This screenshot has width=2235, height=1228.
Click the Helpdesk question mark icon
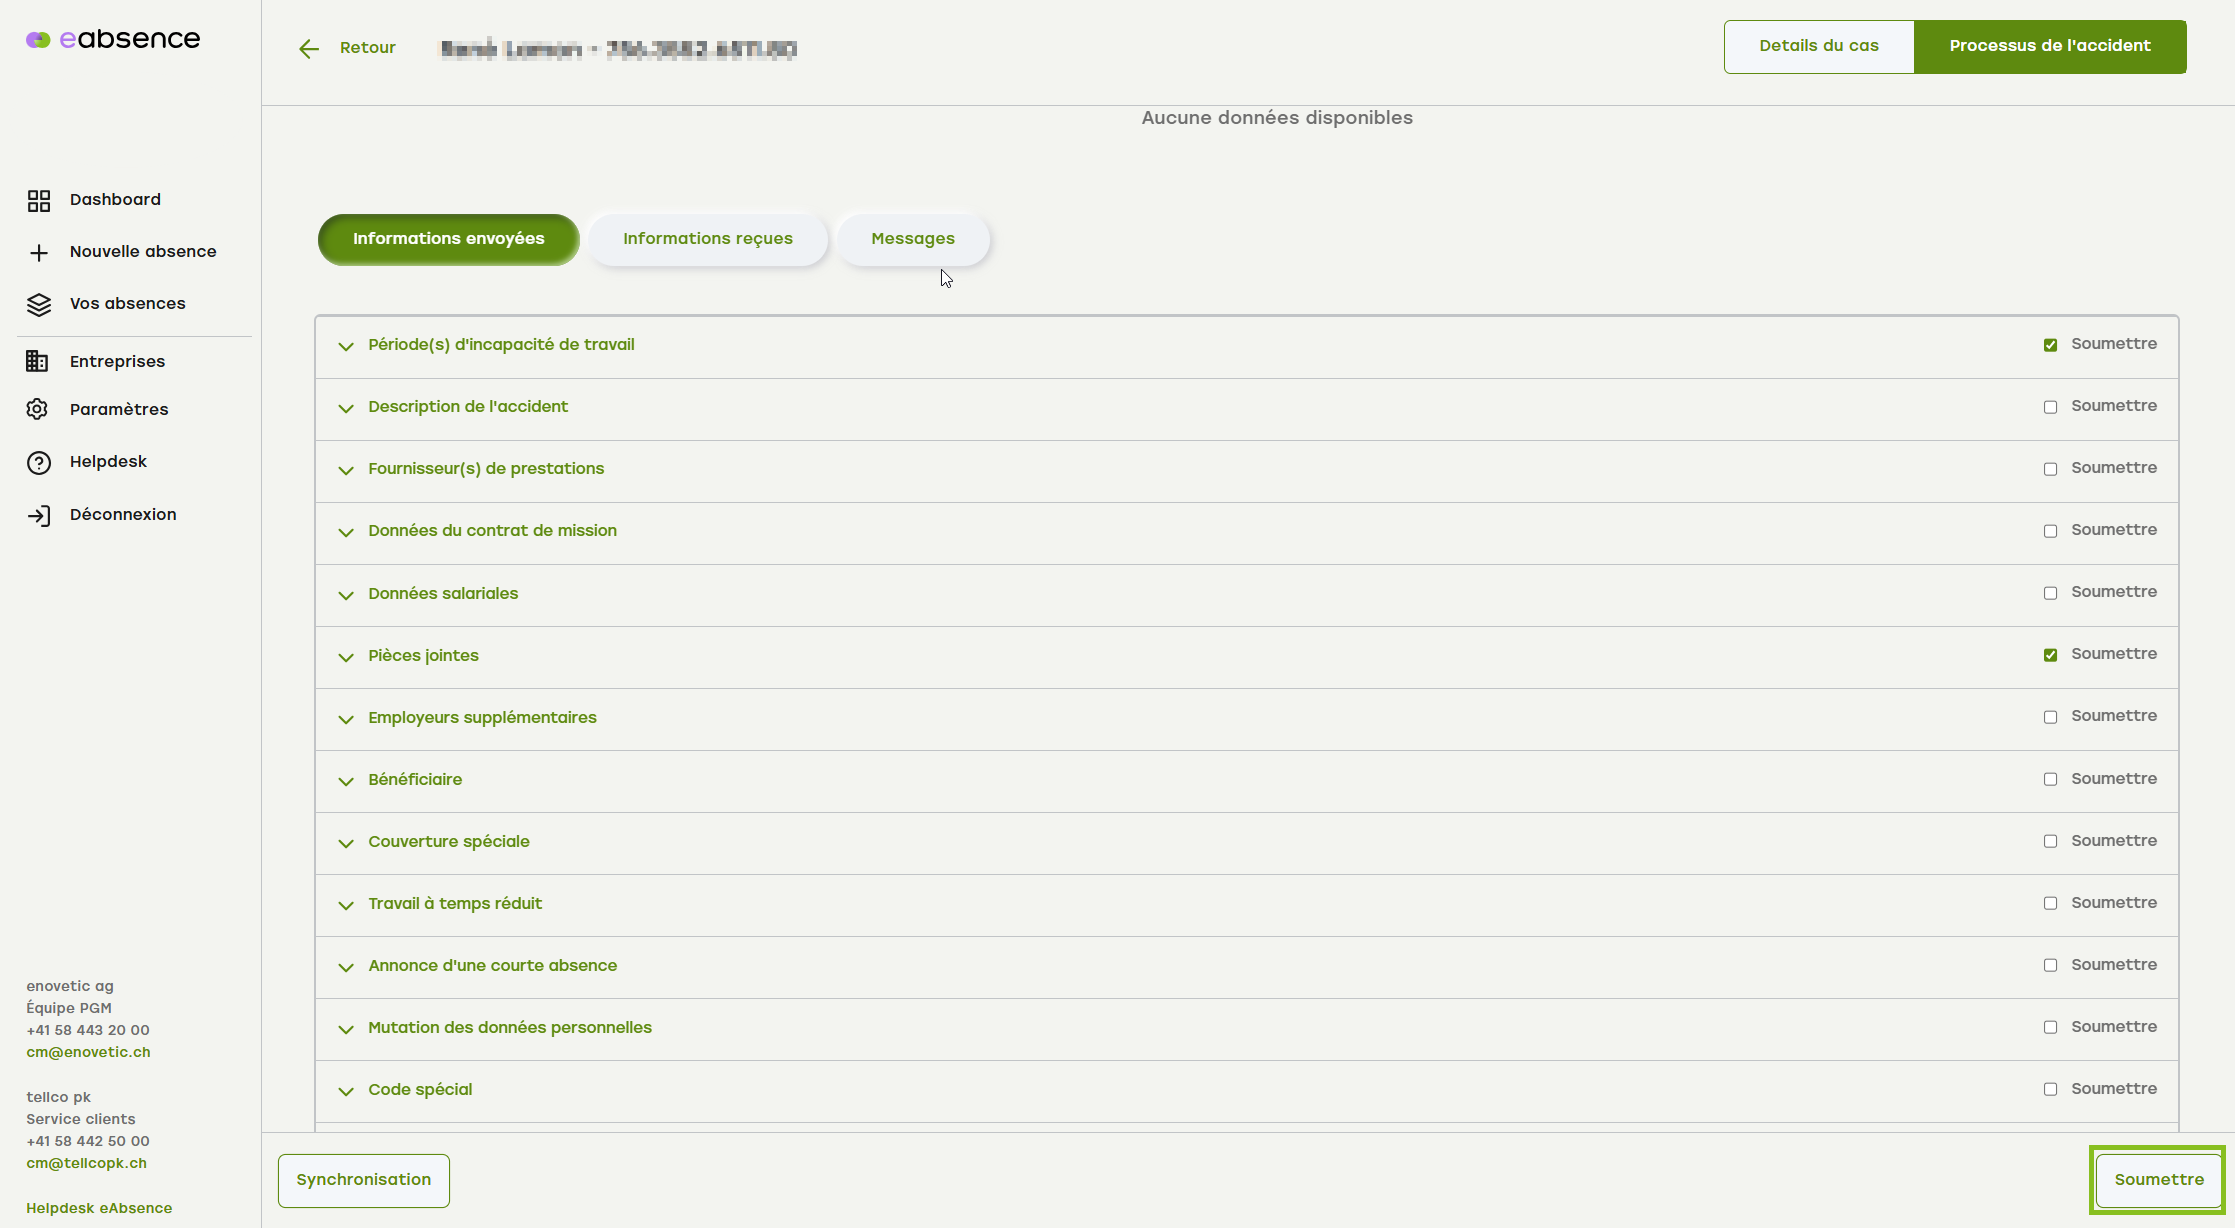coord(39,463)
